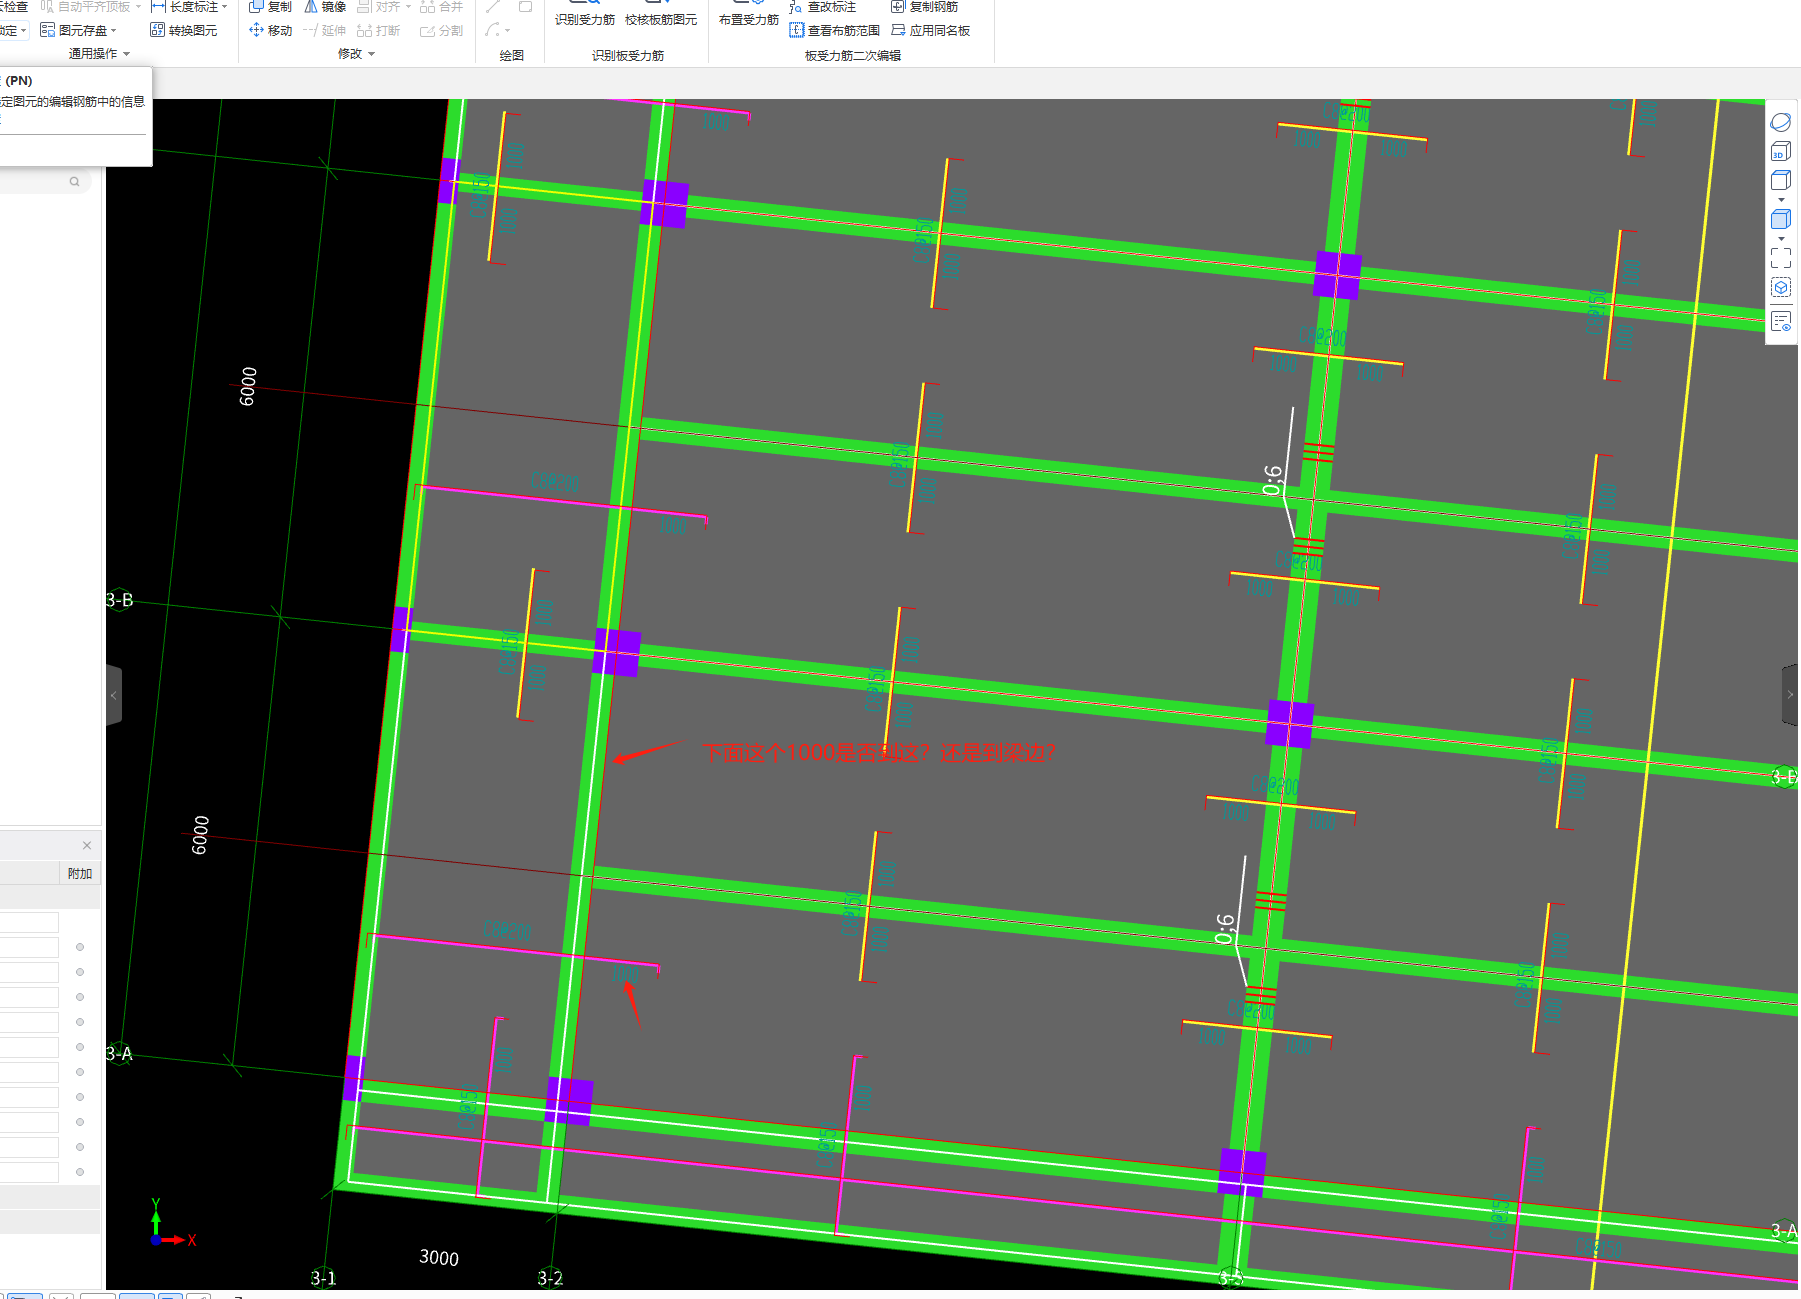Click the 附加 column header

tap(80, 874)
